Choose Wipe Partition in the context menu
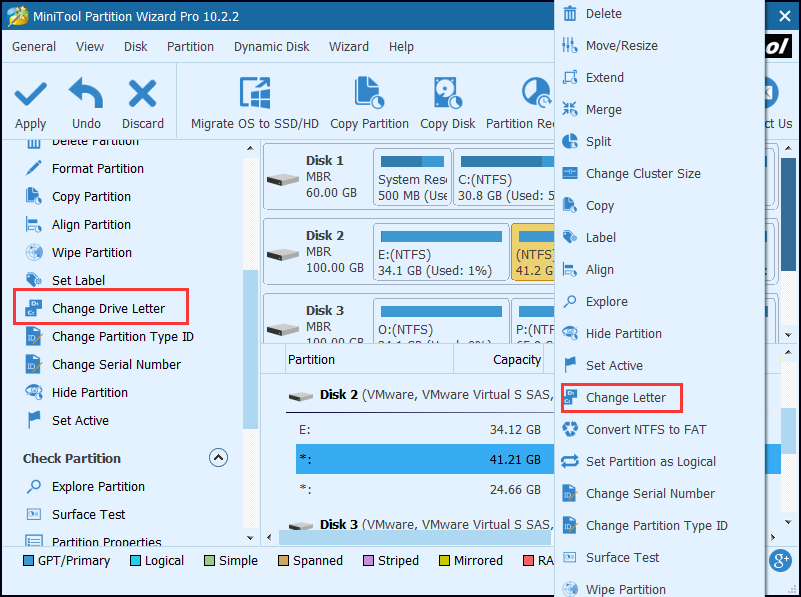The image size is (801, 597). [625, 589]
